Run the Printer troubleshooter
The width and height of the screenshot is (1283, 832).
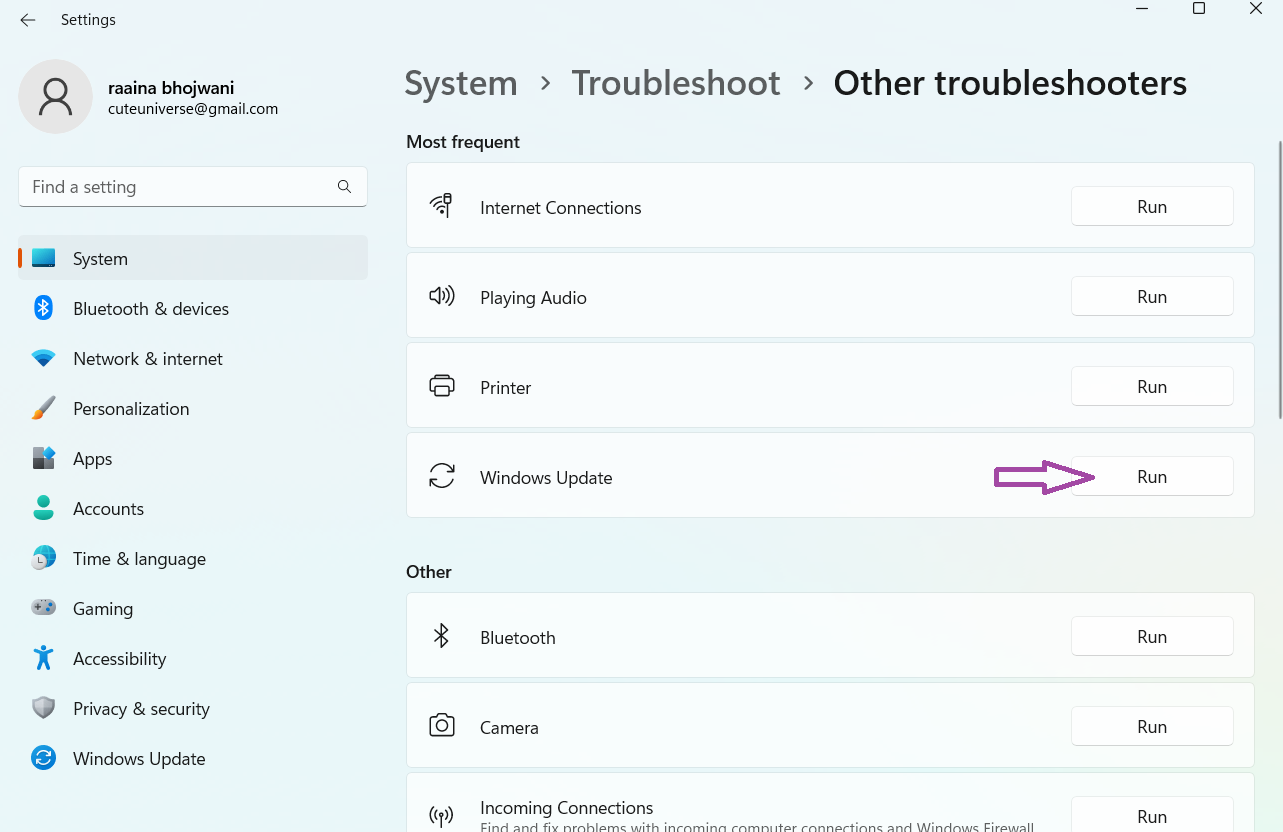tap(1152, 387)
